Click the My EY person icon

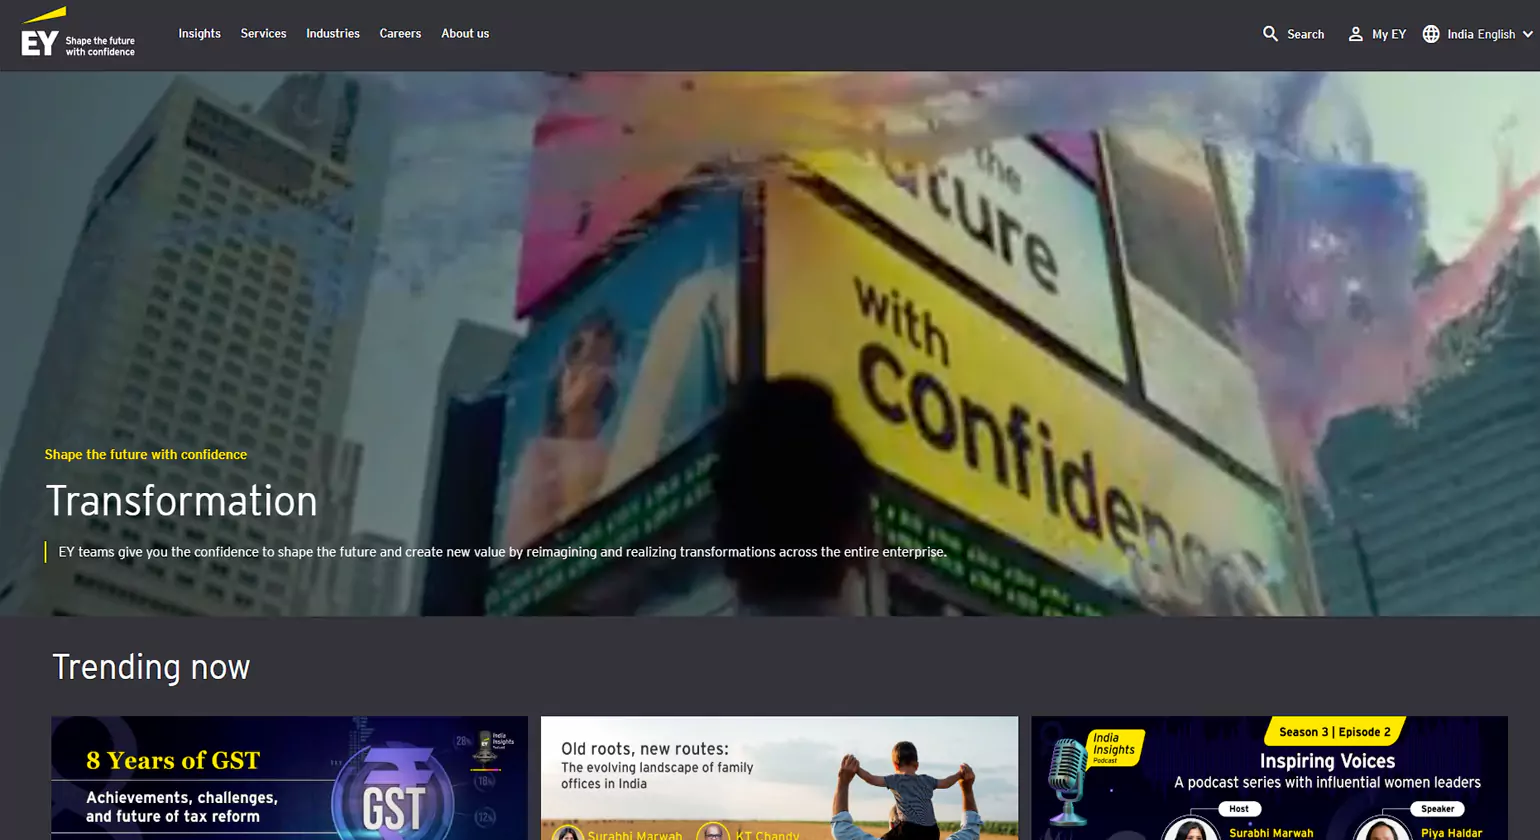(x=1355, y=34)
